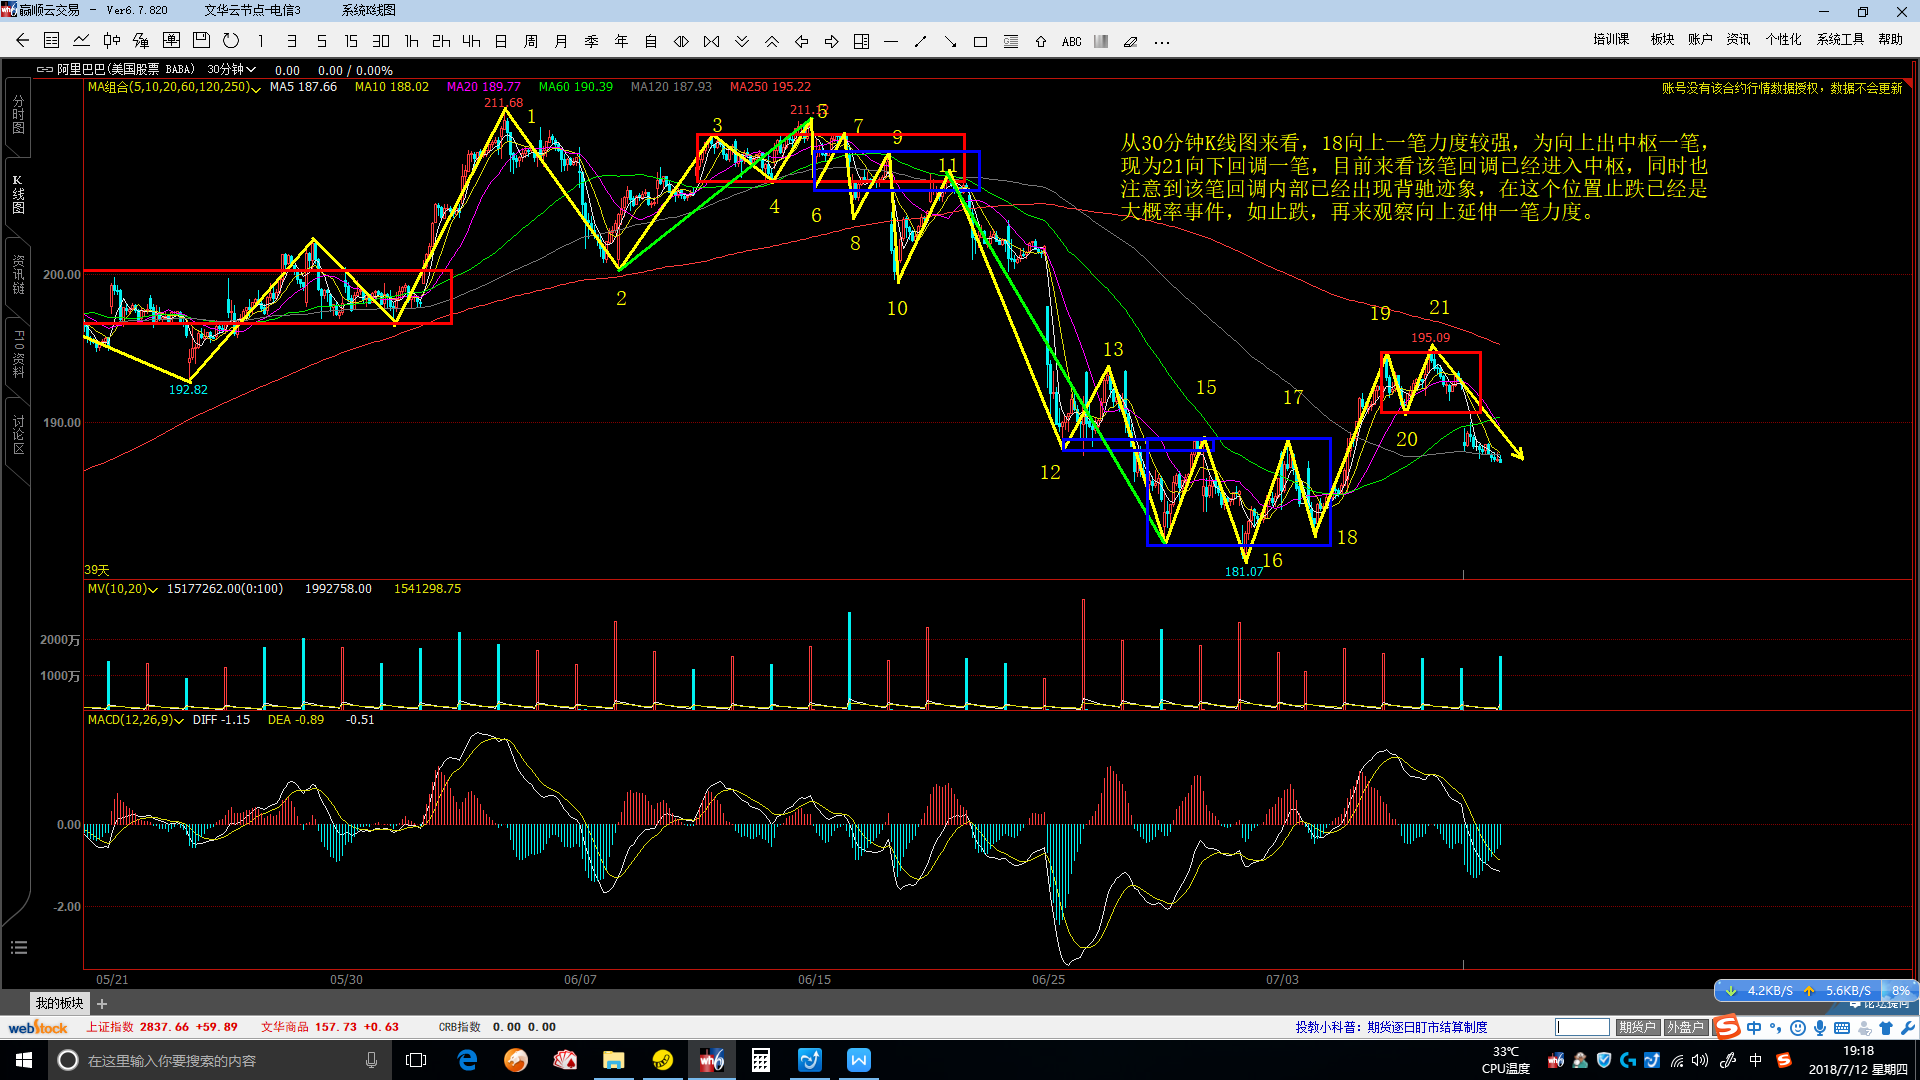
Task: Click the 外盘户 button
Action: (1685, 1027)
